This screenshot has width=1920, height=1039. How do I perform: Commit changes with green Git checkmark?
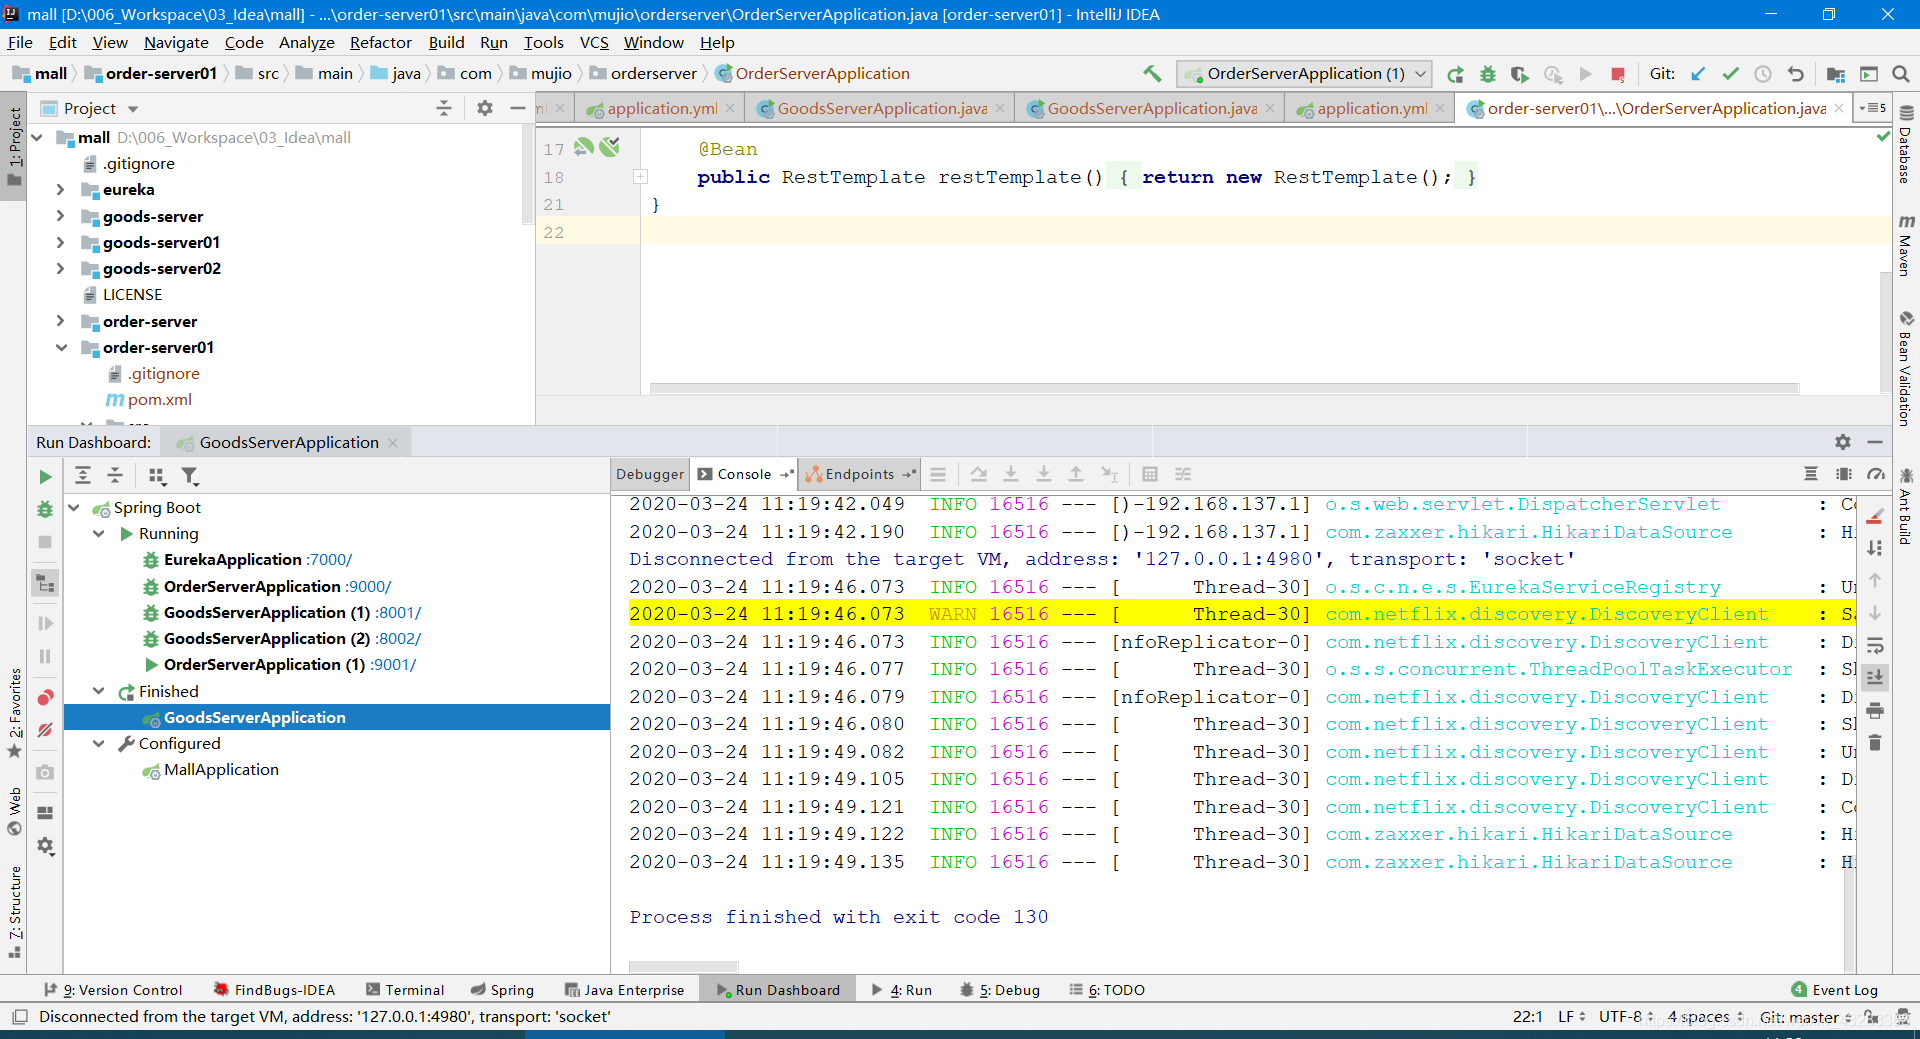(1730, 74)
